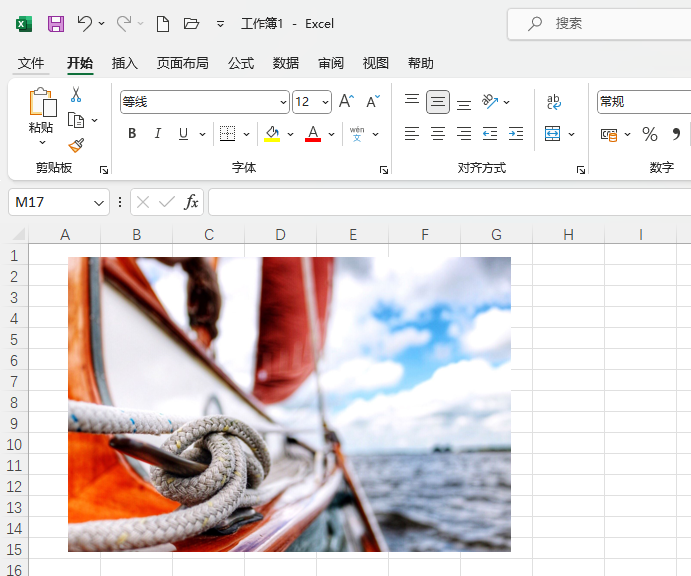This screenshot has height=576, width=691.
Task: Open fill color palette arrow
Action: pos(290,134)
